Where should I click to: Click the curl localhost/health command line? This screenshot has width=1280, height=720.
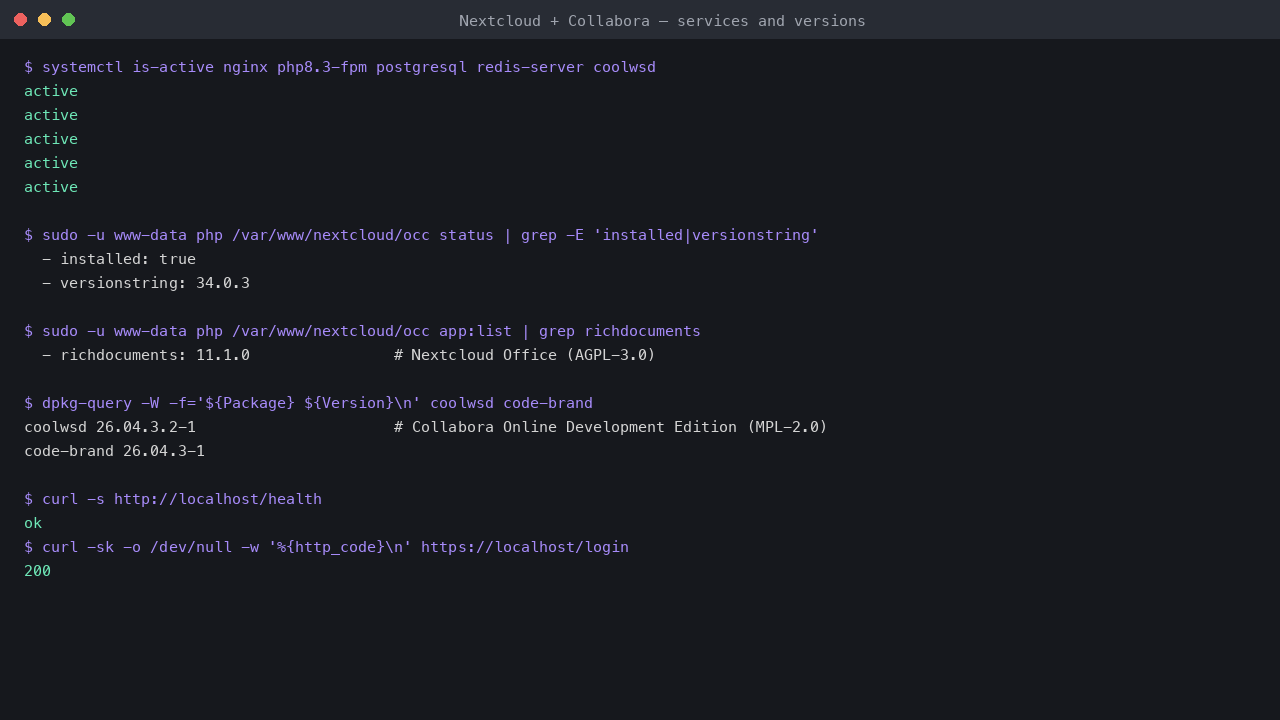point(173,499)
